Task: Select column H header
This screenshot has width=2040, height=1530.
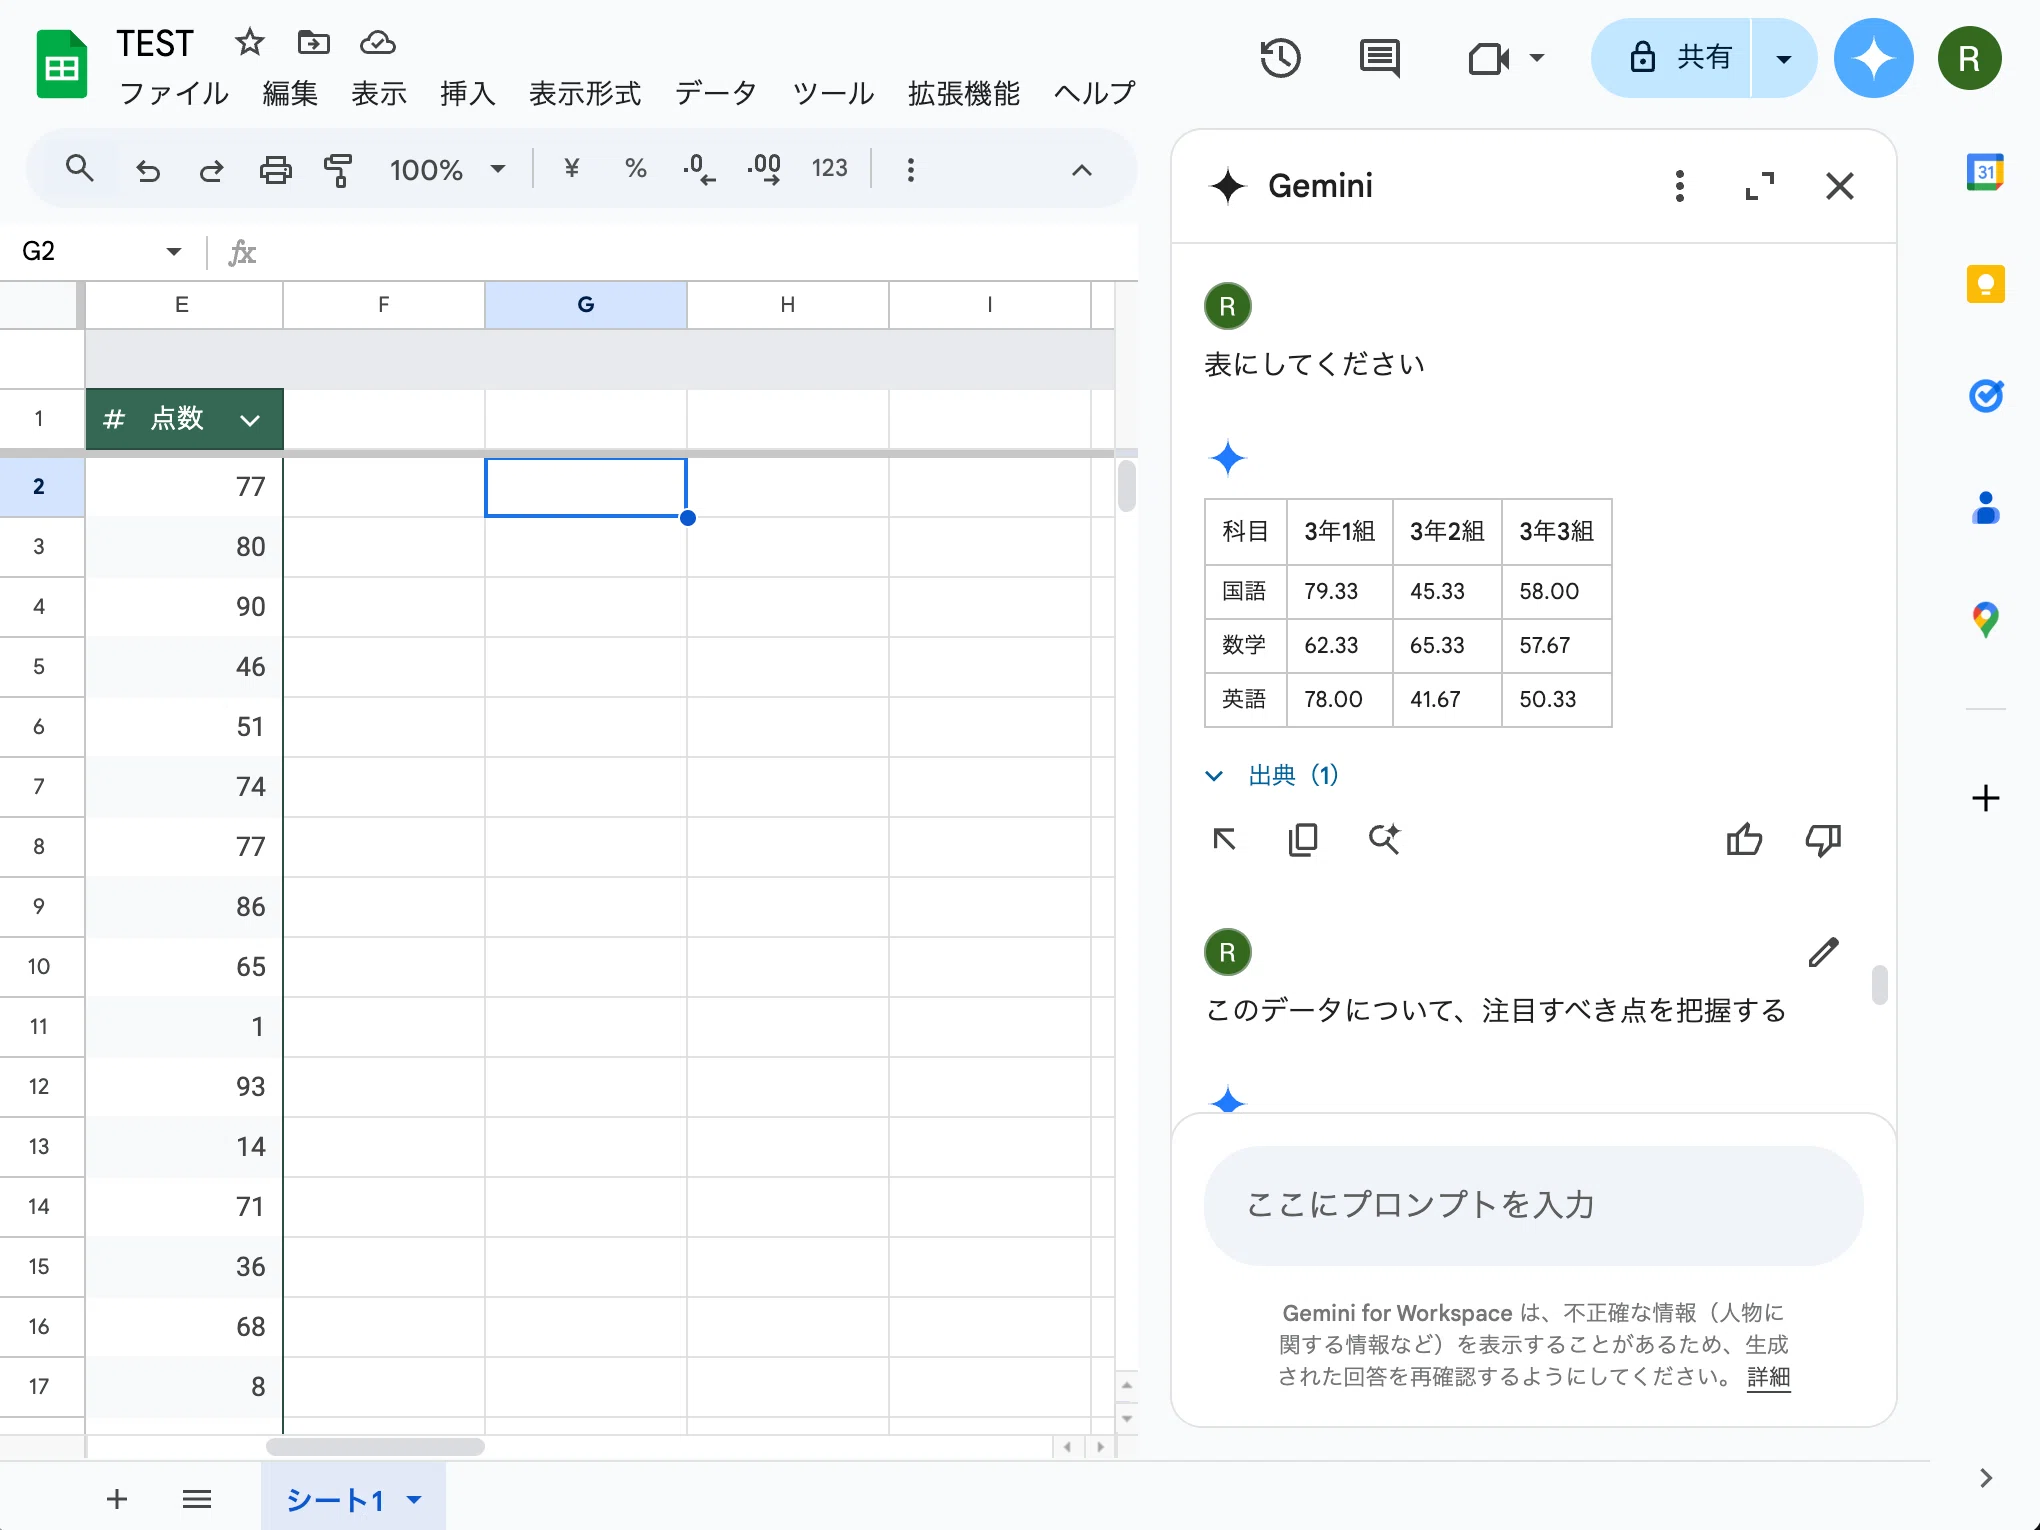Action: 788,305
